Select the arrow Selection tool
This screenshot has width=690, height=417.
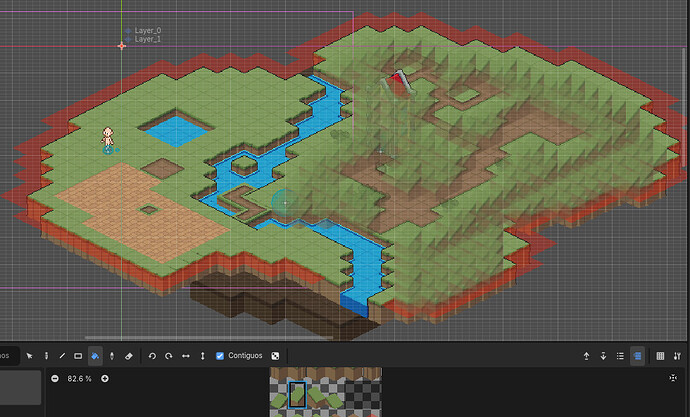[29, 356]
